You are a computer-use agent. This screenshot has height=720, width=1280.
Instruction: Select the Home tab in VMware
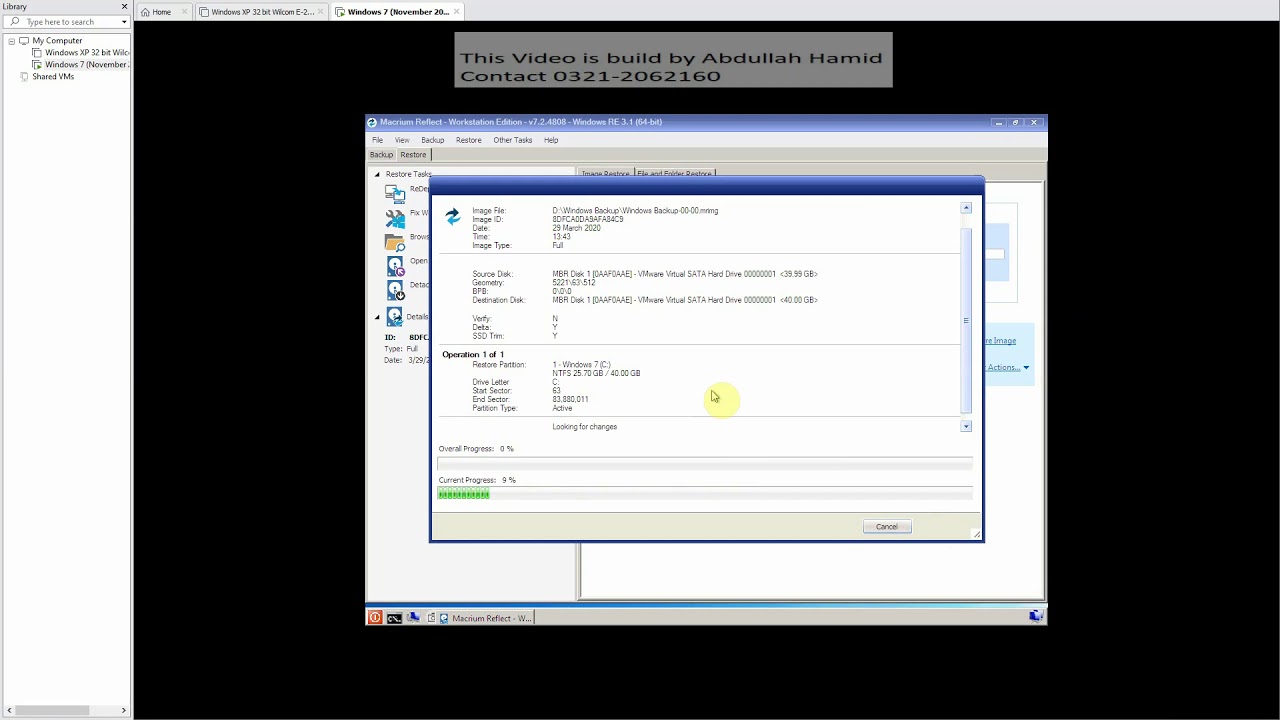pyautogui.click(x=161, y=12)
